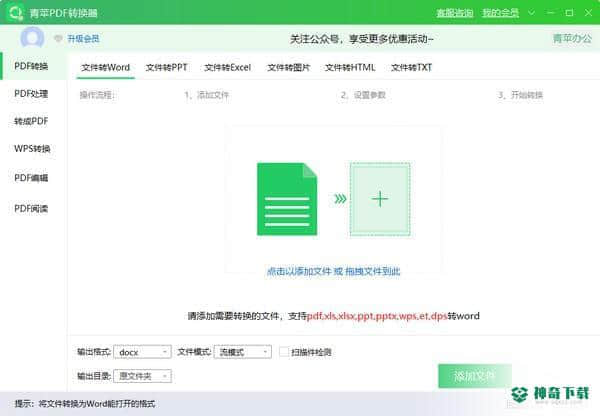600x416 pixels.
Task: Select PDF转换 in sidebar
Action: point(33,66)
